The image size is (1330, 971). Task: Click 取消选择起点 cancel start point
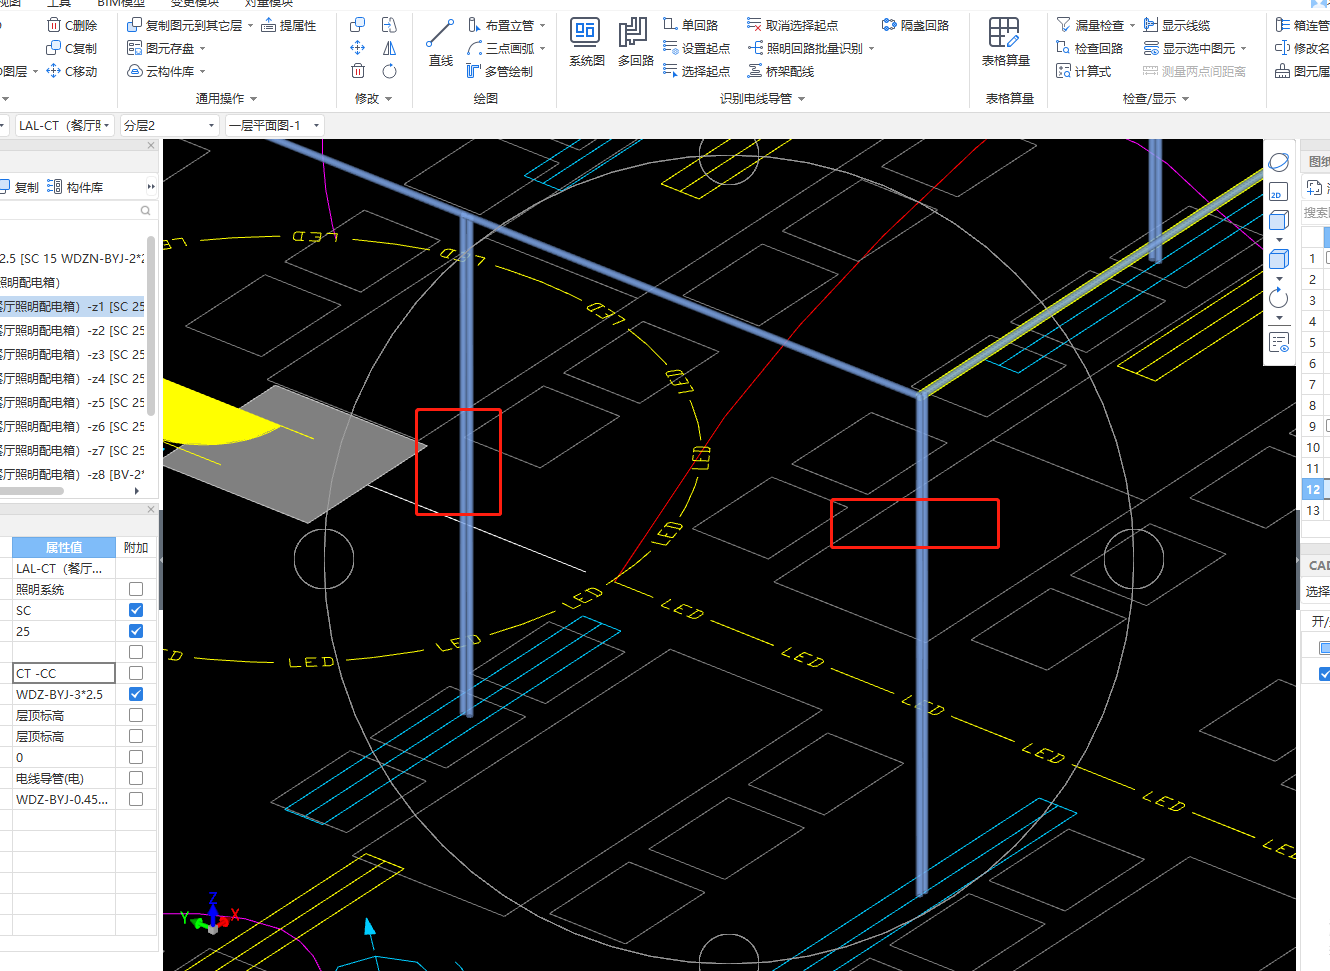click(x=793, y=25)
